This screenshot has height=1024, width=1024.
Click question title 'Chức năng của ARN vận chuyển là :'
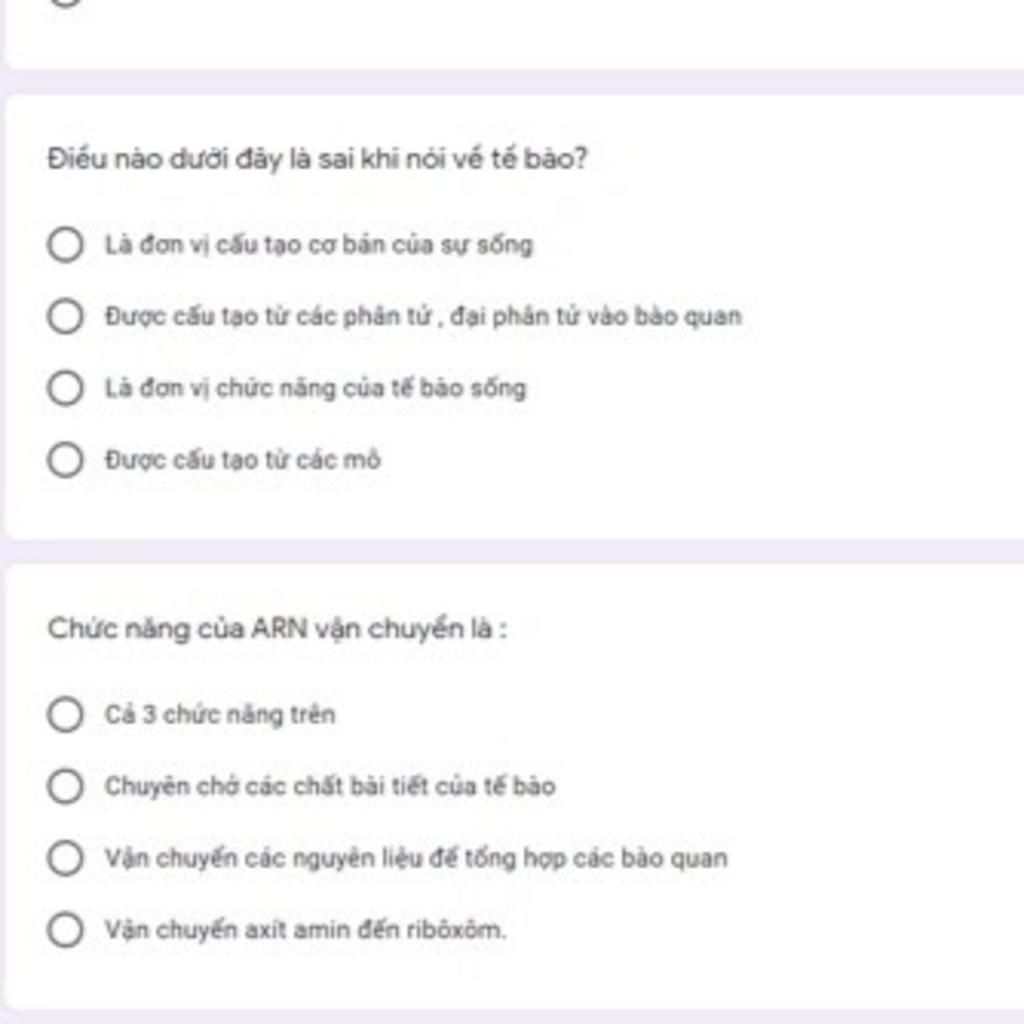click(277, 629)
